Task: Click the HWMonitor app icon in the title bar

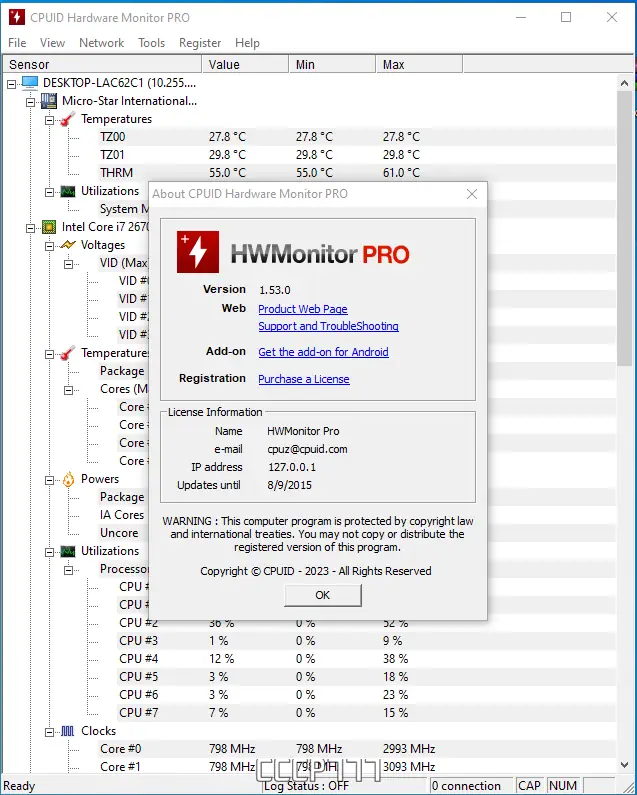Action: coord(17,17)
